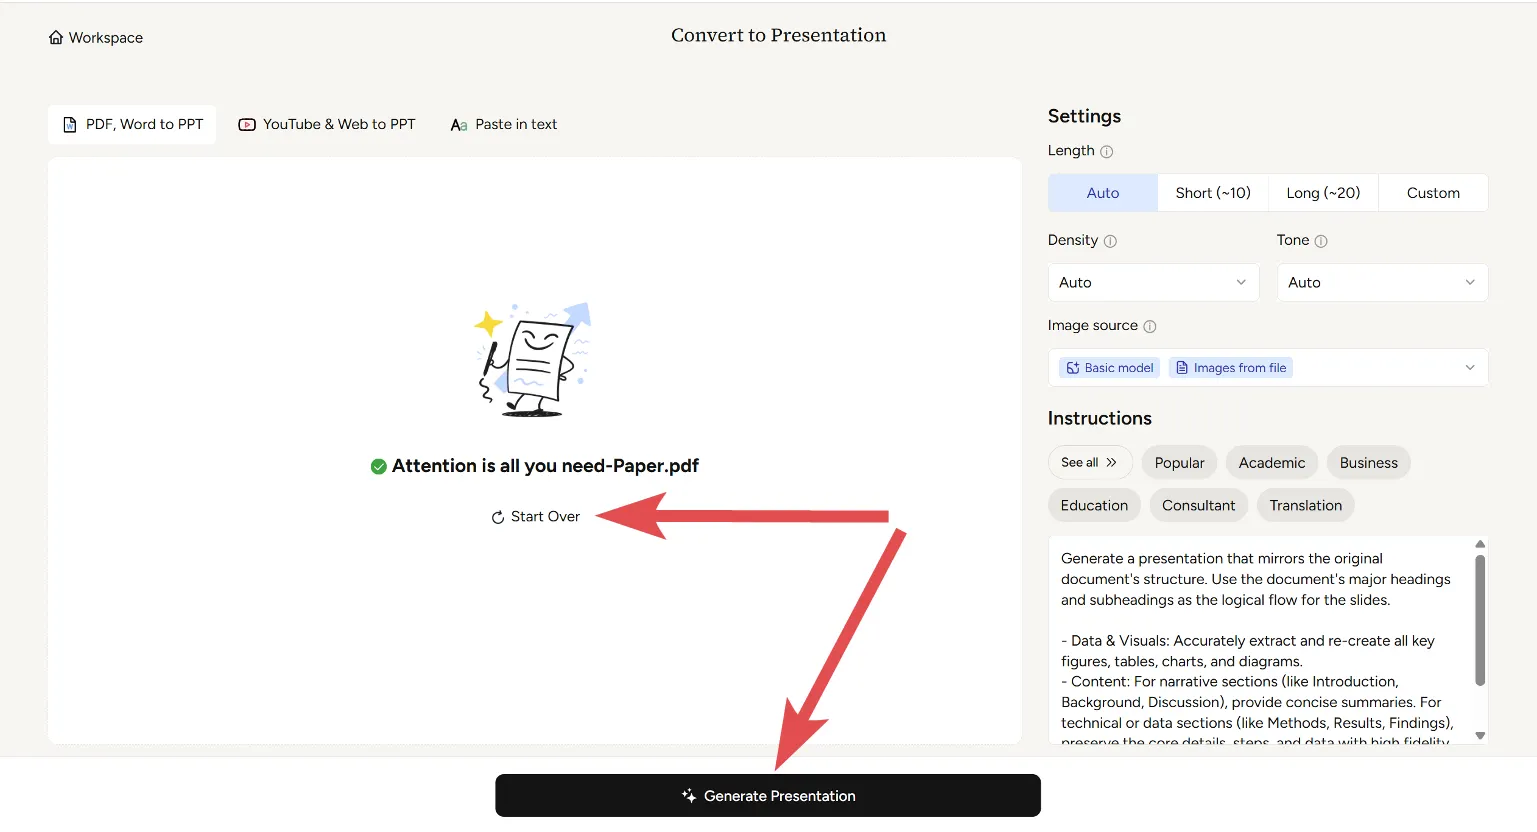This screenshot has width=1537, height=832.
Task: Click the Density info icon
Action: click(x=1110, y=241)
